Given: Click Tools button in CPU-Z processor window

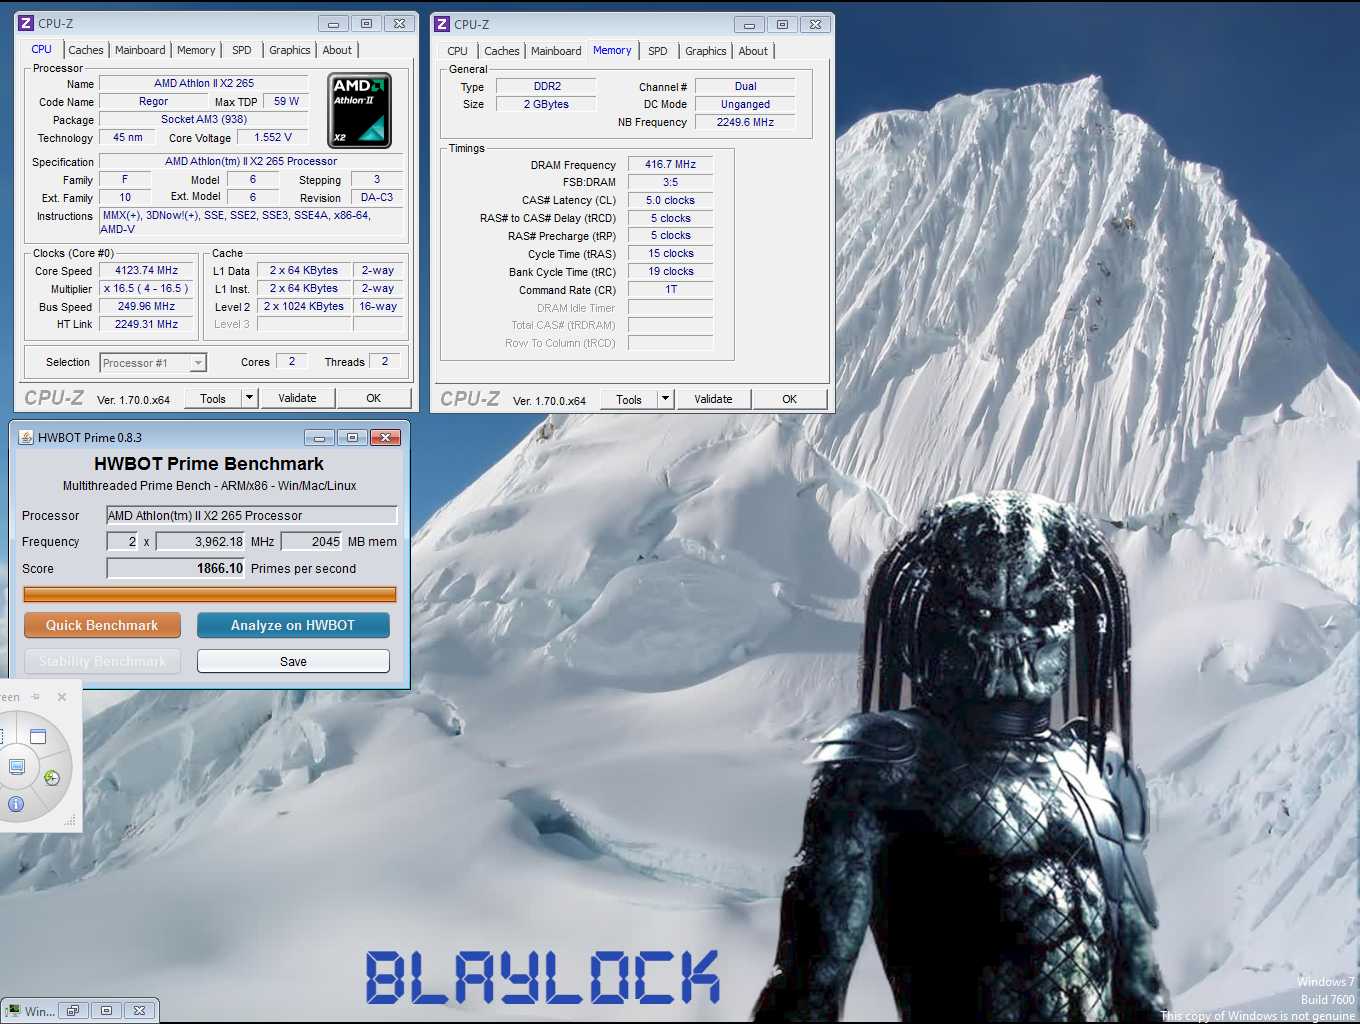Looking at the screenshot, I should pos(213,398).
